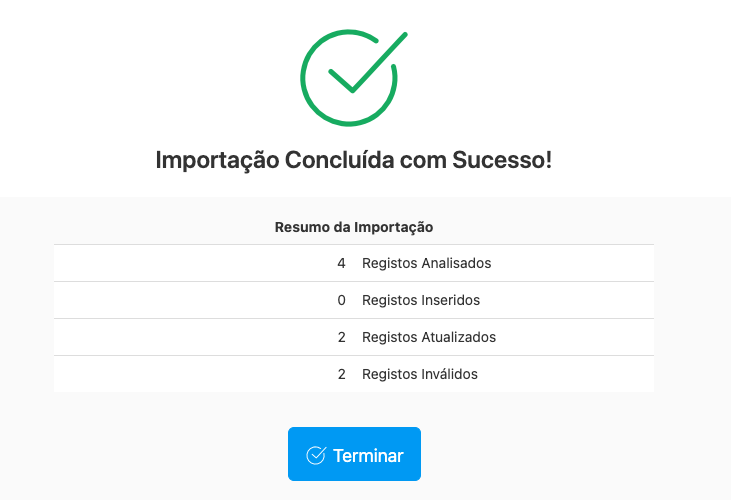Click the checkmark icon inside Terminar button
The image size is (731, 500).
point(316,455)
